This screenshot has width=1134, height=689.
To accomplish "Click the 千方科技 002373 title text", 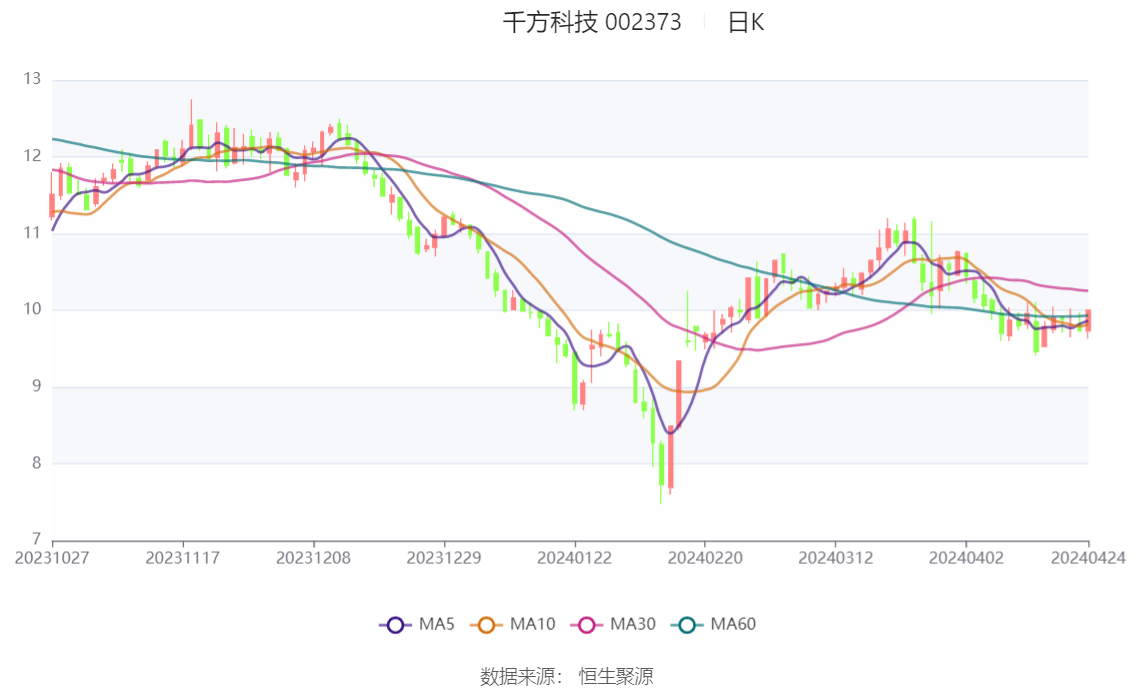I will pyautogui.click(x=592, y=22).
